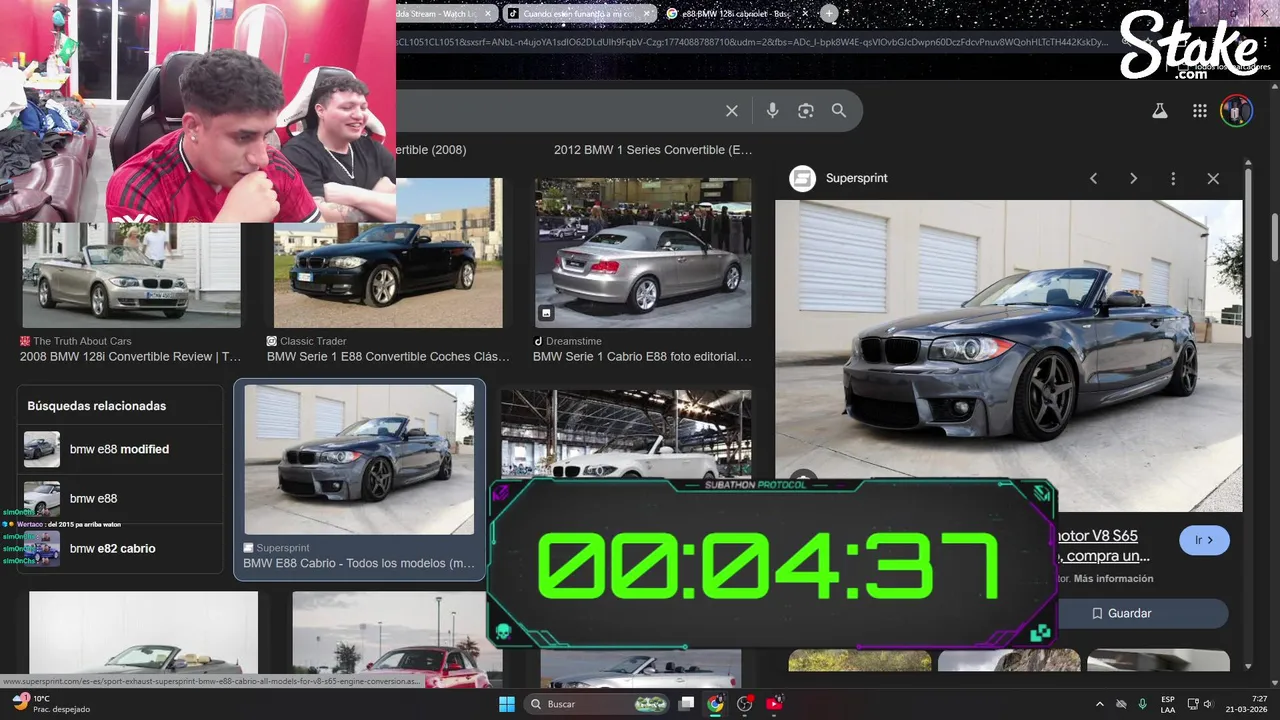The height and width of the screenshot is (720, 1280).
Task: Show hidden system tray icons
Action: point(1100,704)
